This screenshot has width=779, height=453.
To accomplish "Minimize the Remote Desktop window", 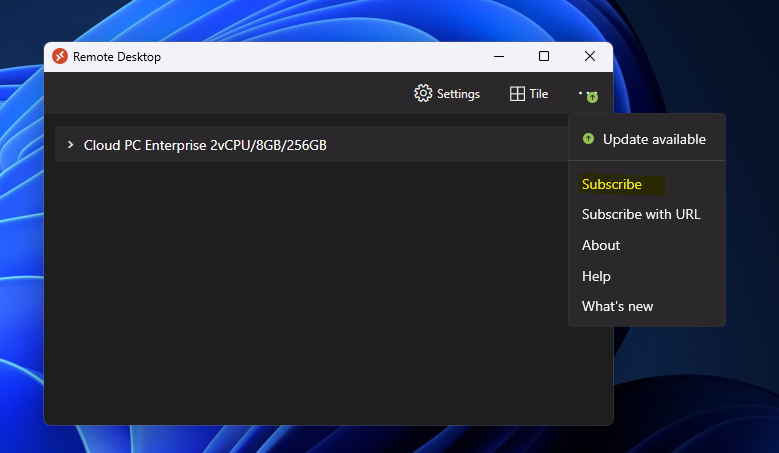I will [499, 56].
